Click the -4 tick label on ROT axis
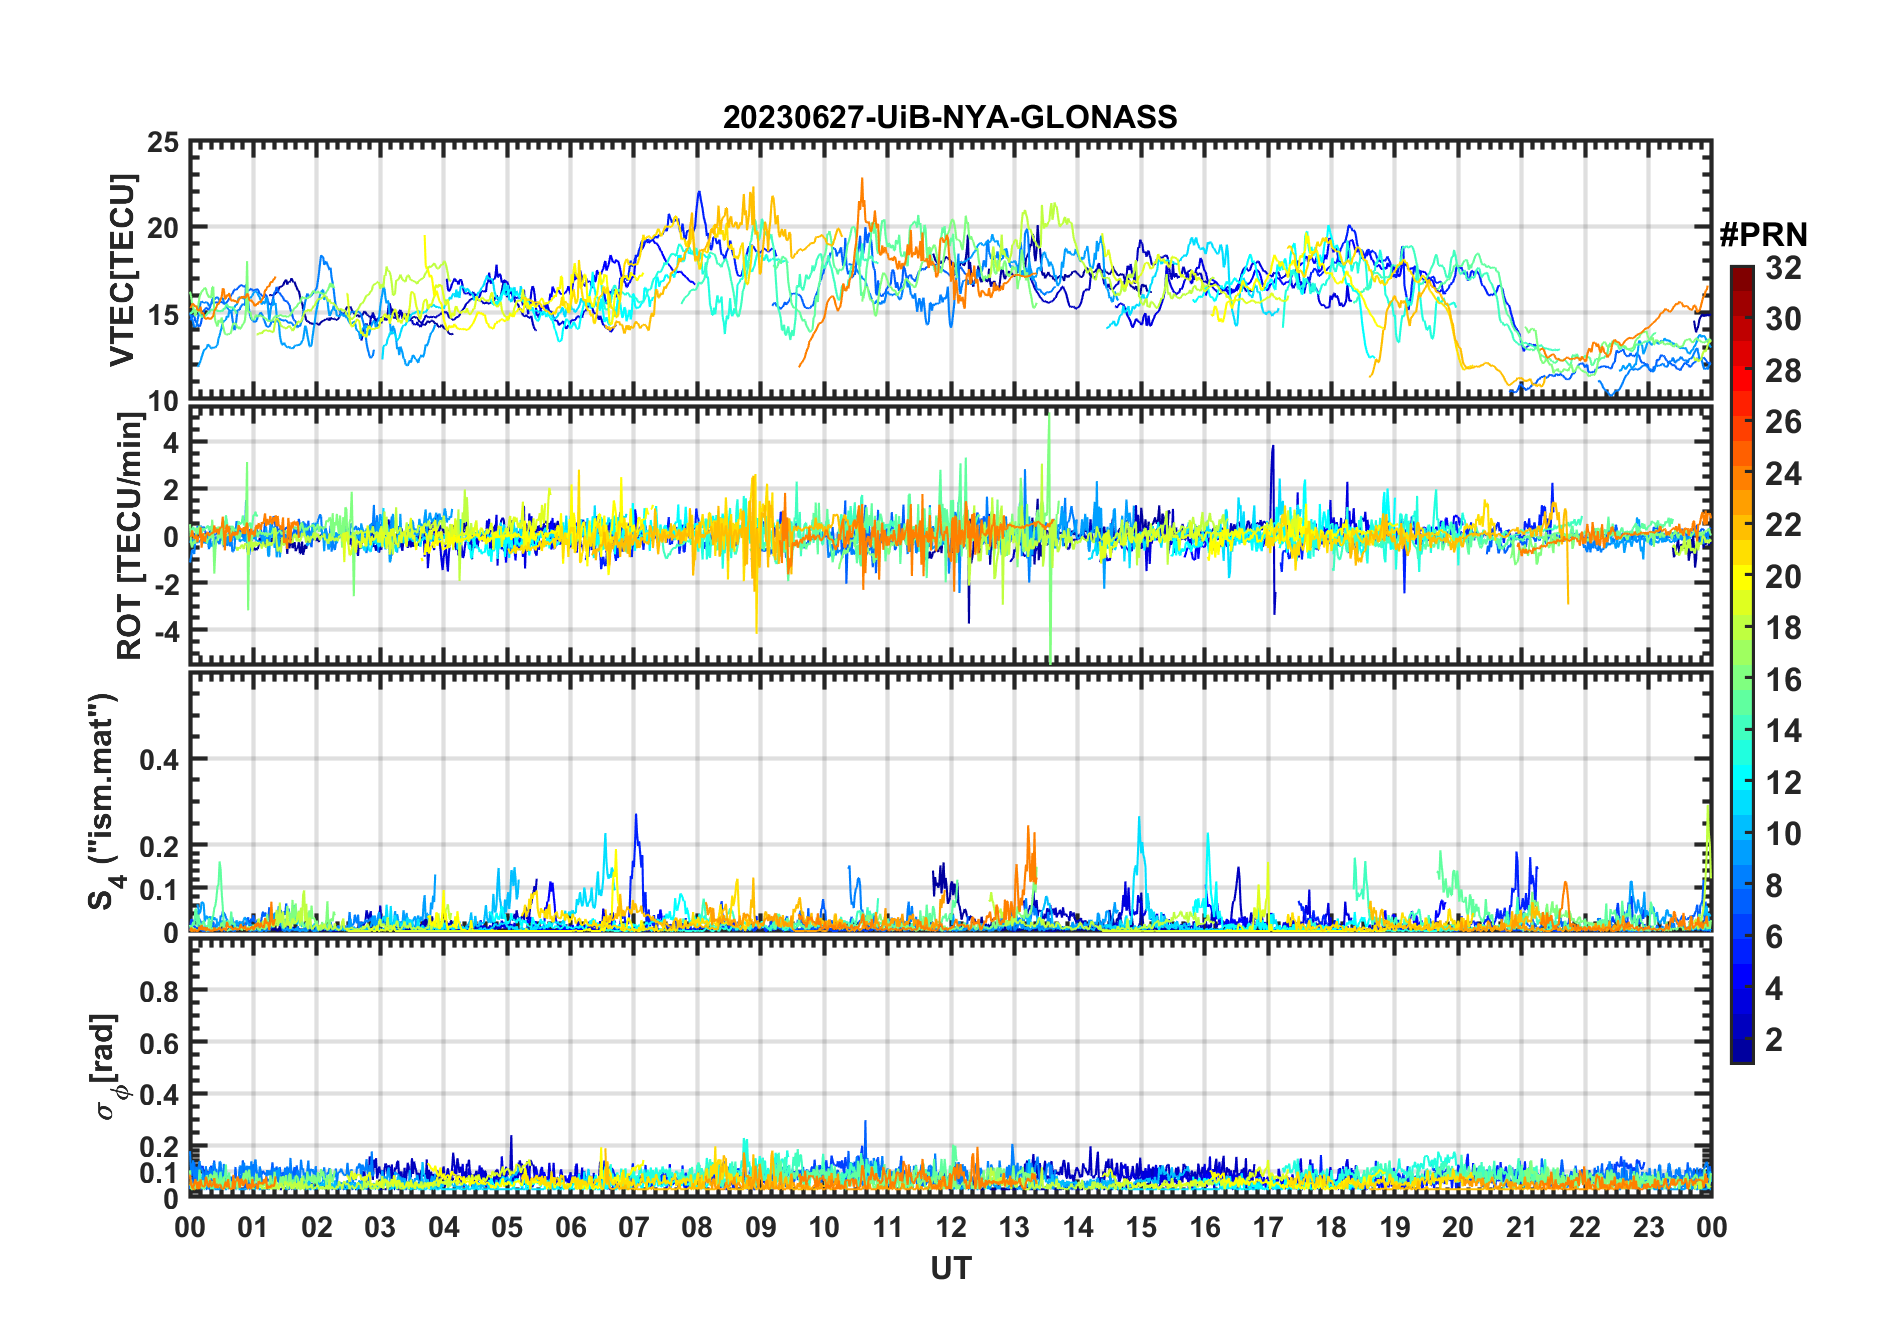Image resolution: width=1902 pixels, height=1330 pixels. (164, 630)
